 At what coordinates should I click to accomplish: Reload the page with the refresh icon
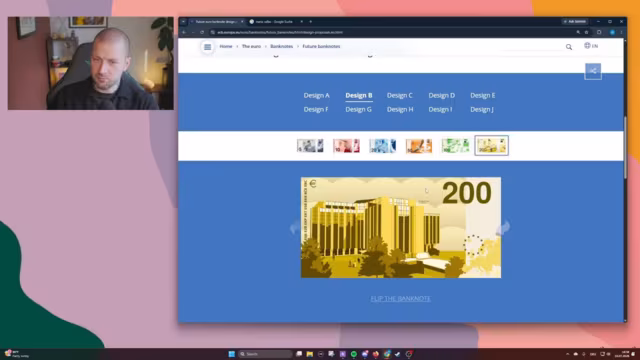coord(202,32)
